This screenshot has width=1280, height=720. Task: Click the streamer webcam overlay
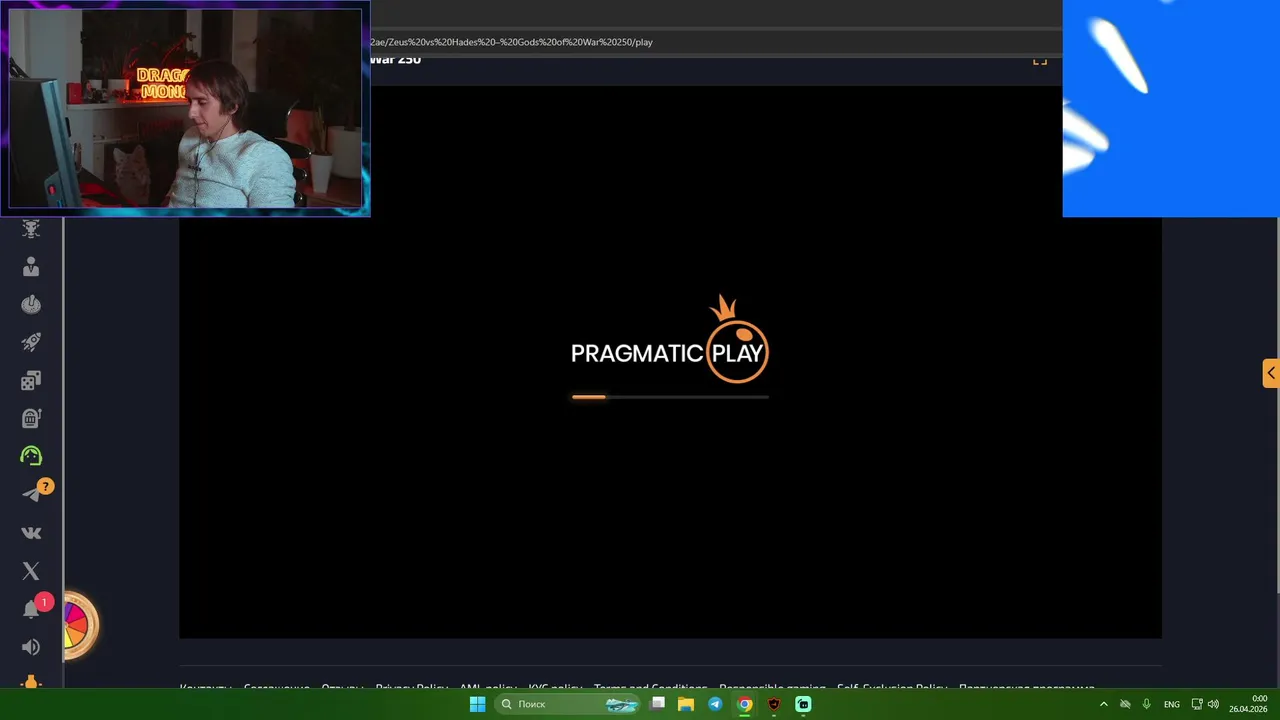tap(185, 108)
